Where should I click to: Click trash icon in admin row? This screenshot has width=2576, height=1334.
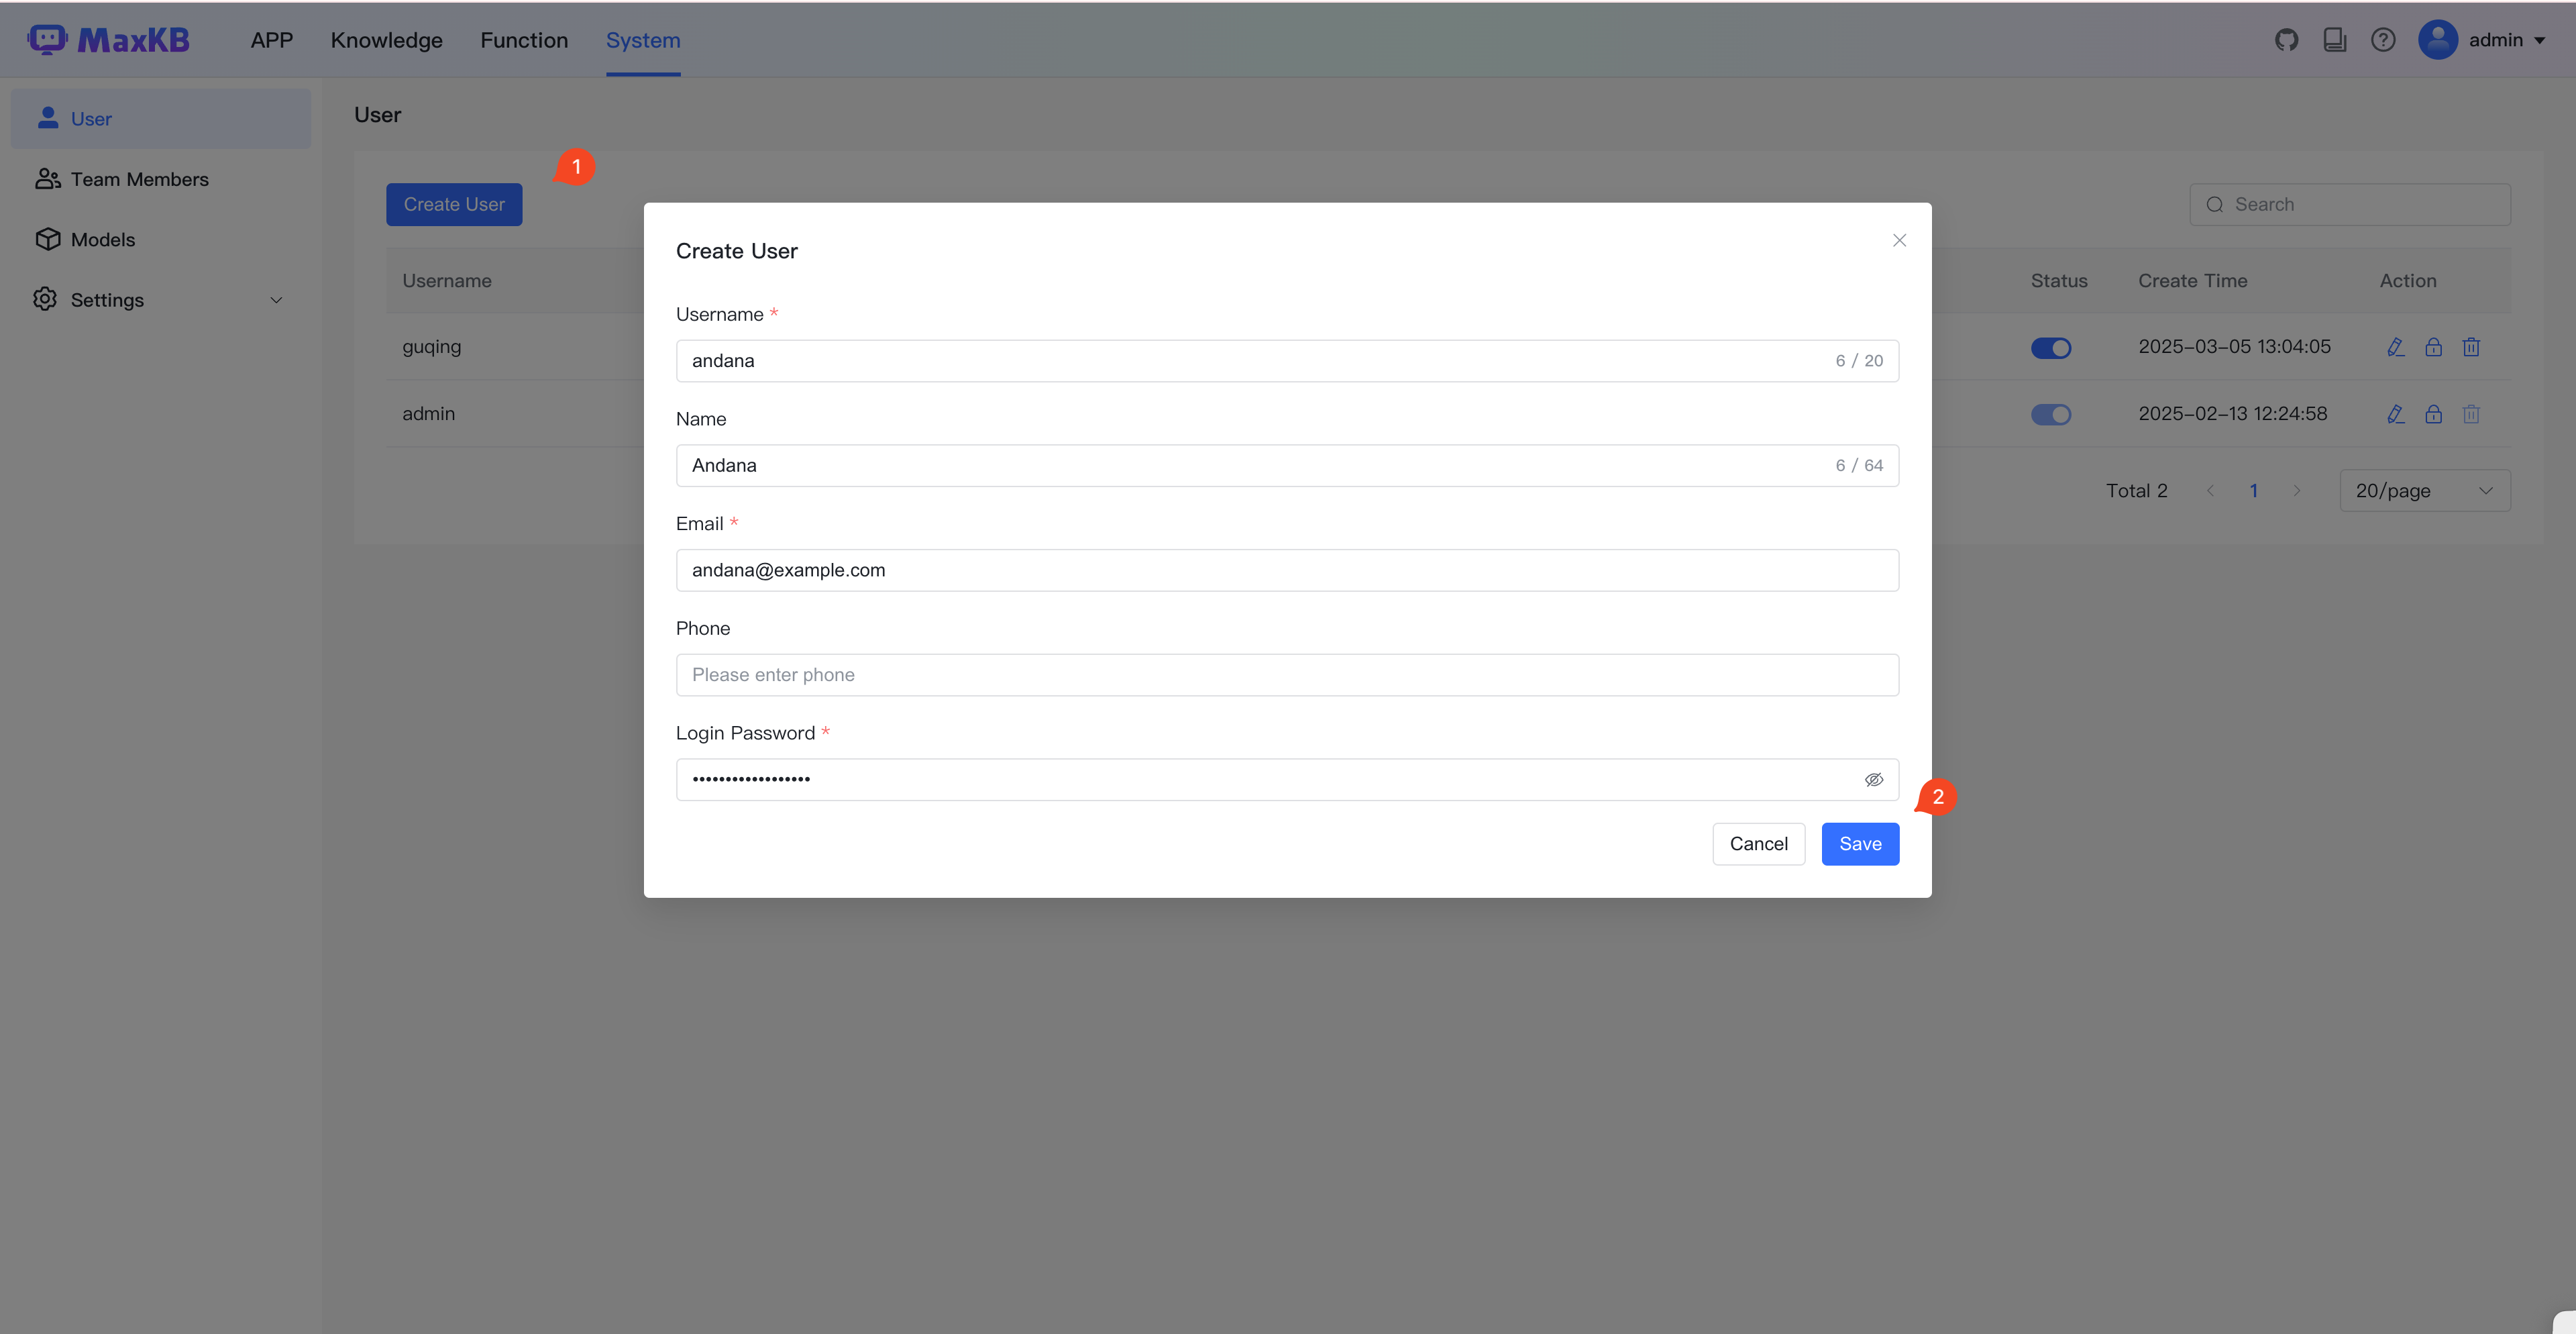point(2471,414)
